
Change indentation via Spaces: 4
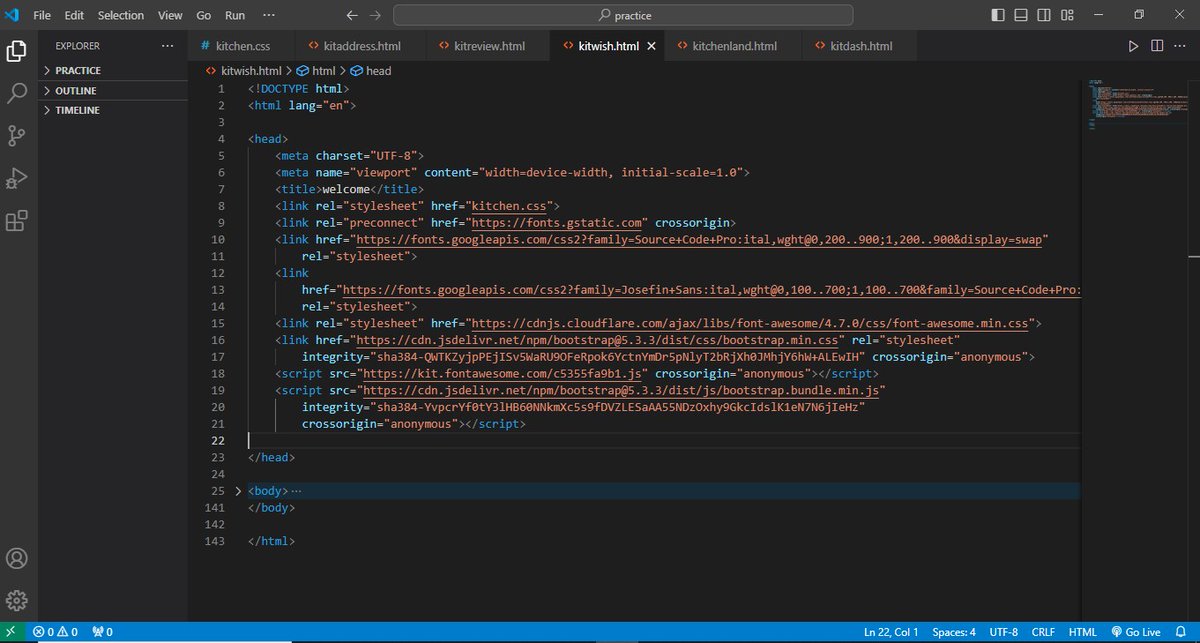pos(954,632)
